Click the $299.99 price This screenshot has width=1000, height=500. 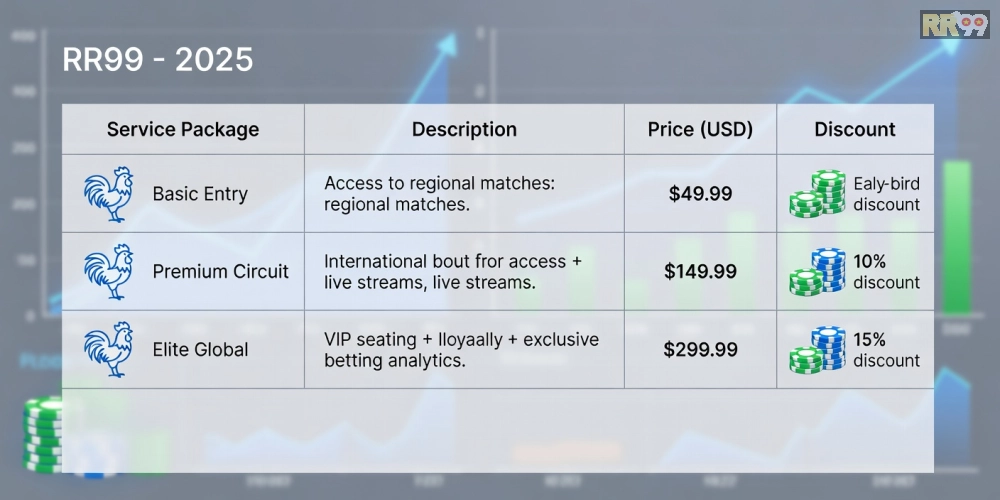click(x=700, y=349)
